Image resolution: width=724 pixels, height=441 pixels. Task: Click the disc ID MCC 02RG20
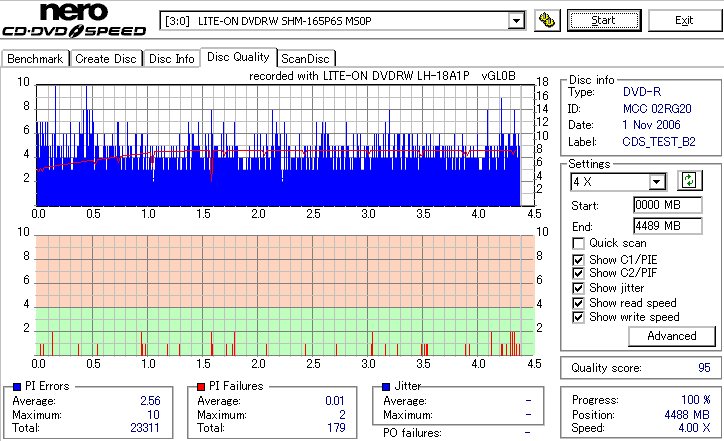click(x=657, y=109)
